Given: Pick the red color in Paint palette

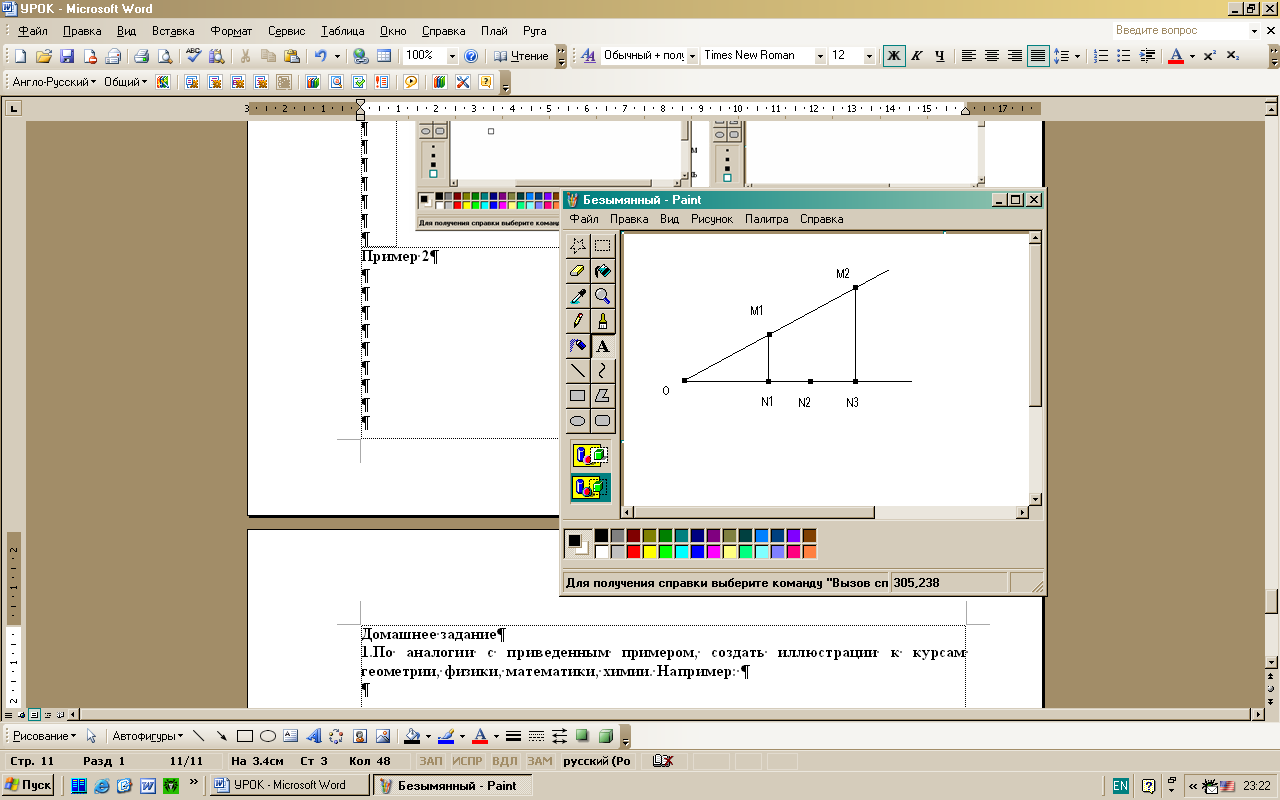Looking at the screenshot, I should point(633,551).
